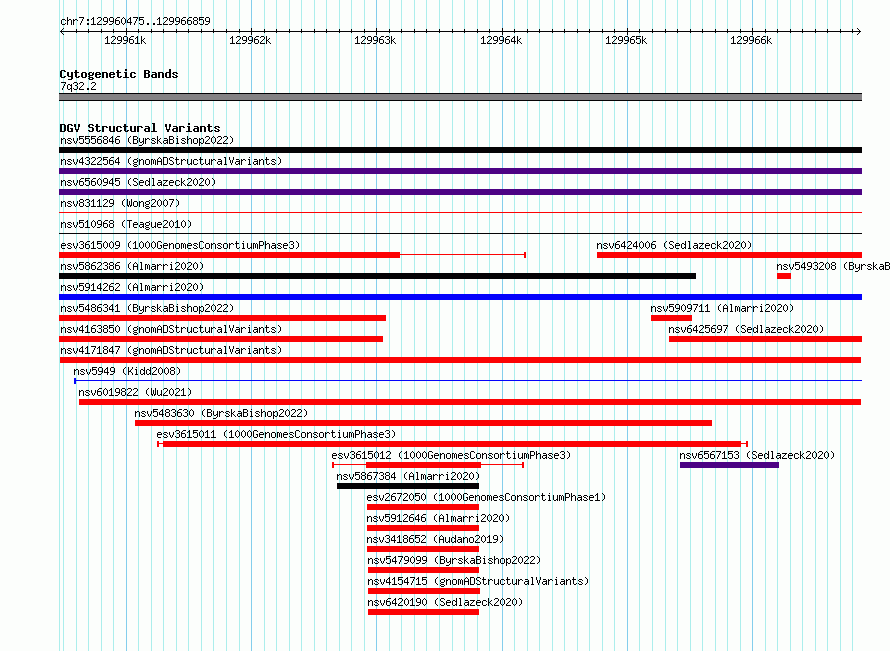This screenshot has width=890, height=651.
Task: Click the chr7:129960475..129966859 coordinates text
Action: click(135, 21)
